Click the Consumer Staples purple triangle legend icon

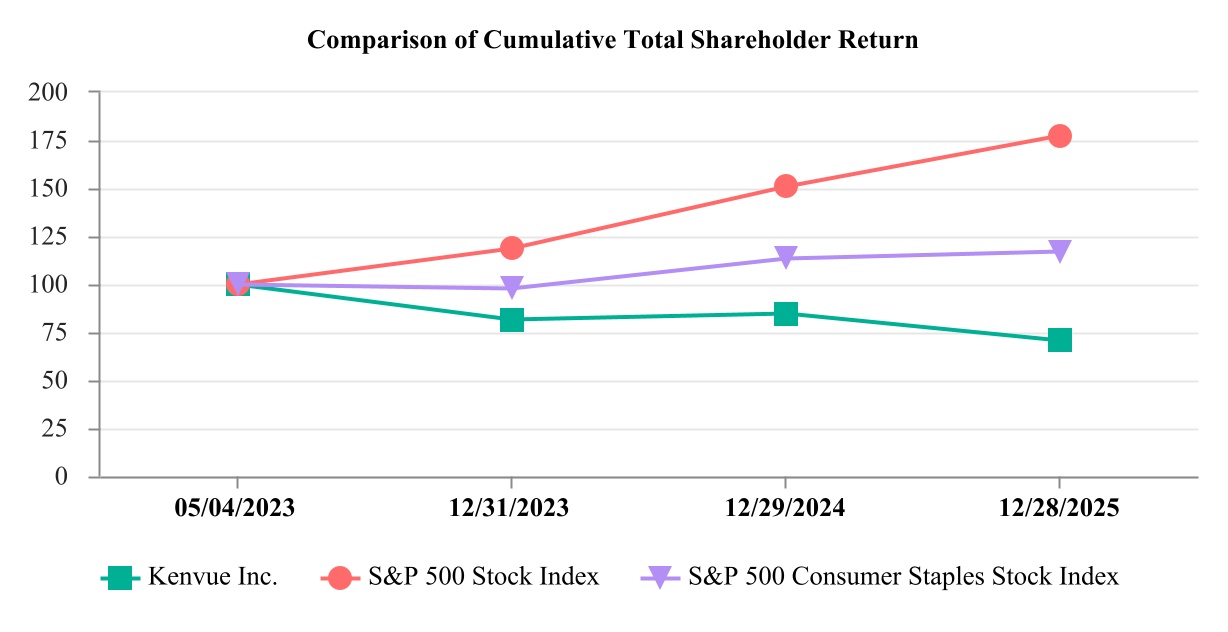[x=659, y=578]
